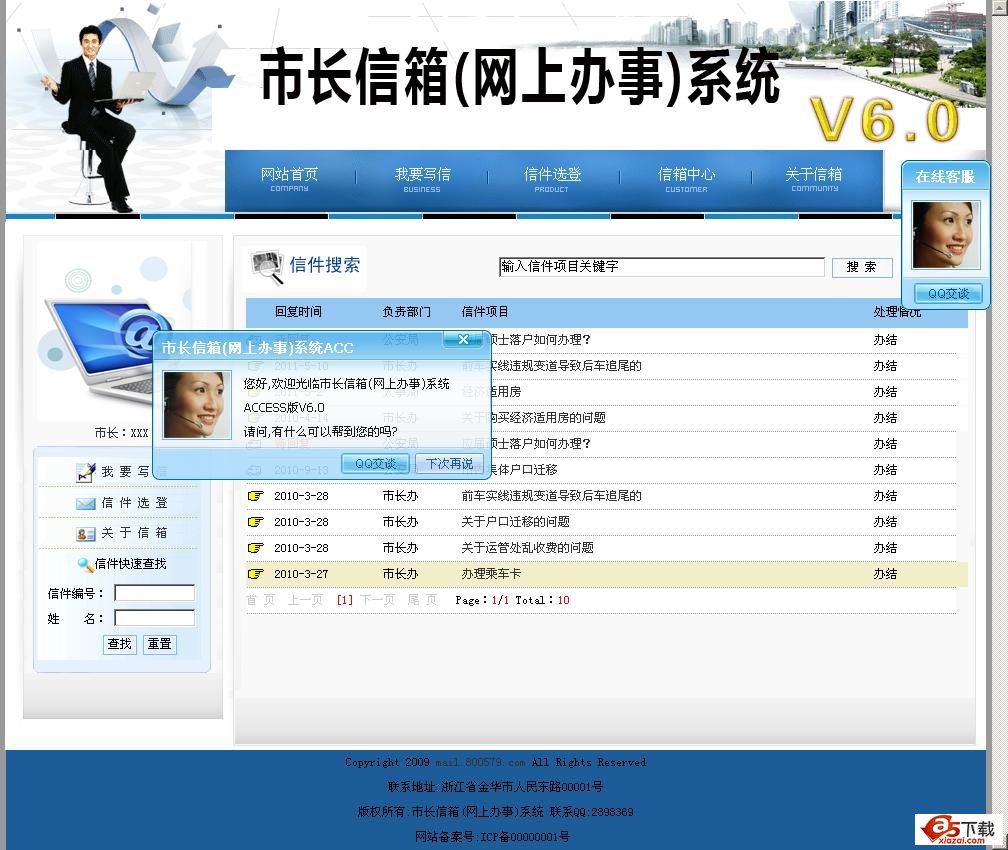This screenshot has height=850, width=1008.
Task: Open the 信箱中心 navigation tab
Action: tap(686, 178)
